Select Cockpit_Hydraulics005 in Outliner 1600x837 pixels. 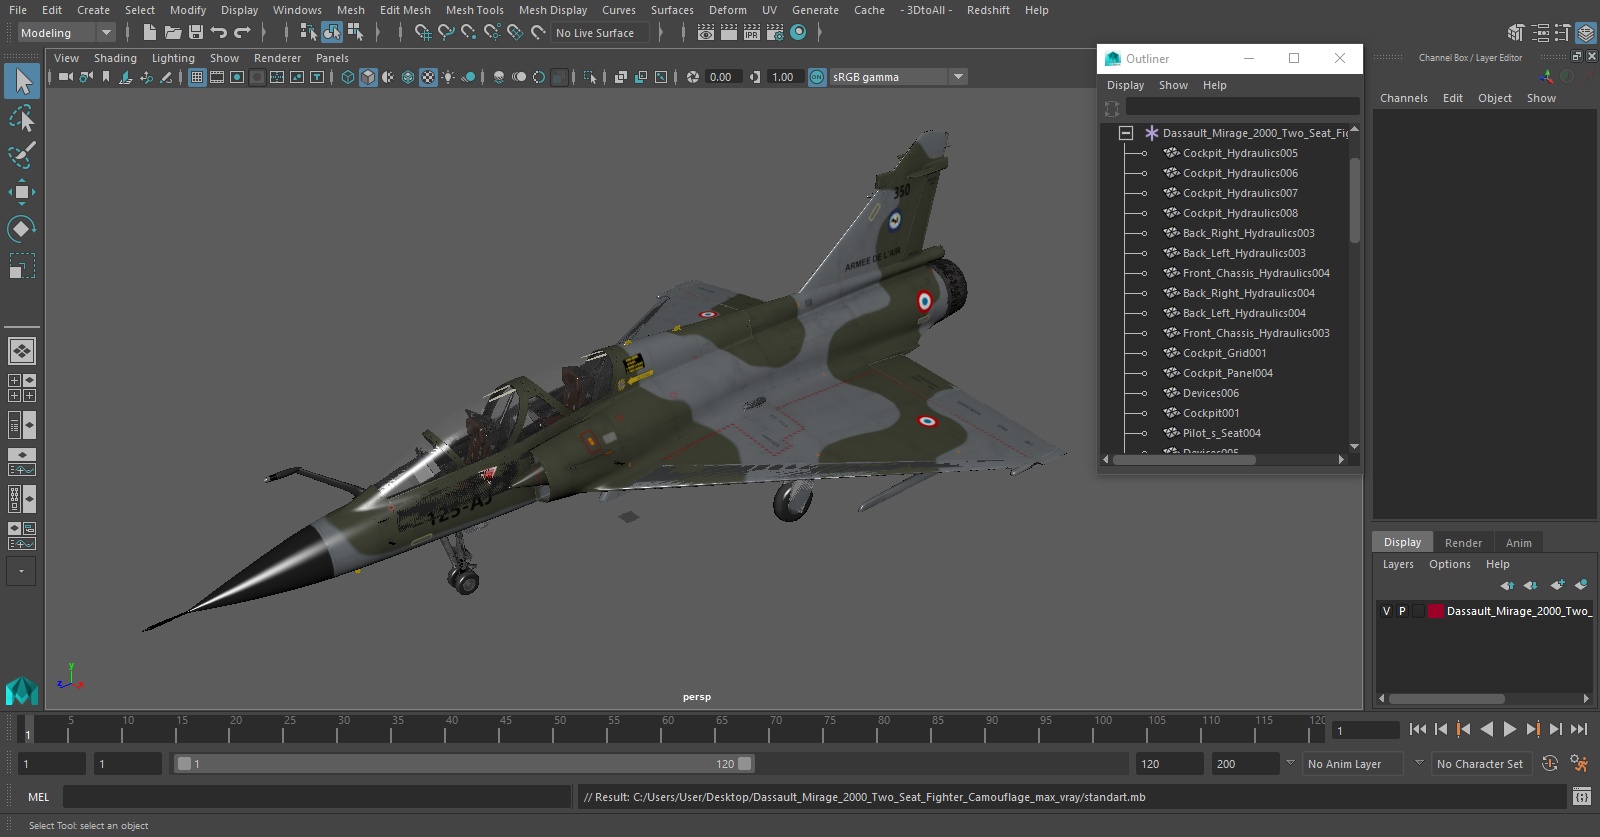(1240, 153)
